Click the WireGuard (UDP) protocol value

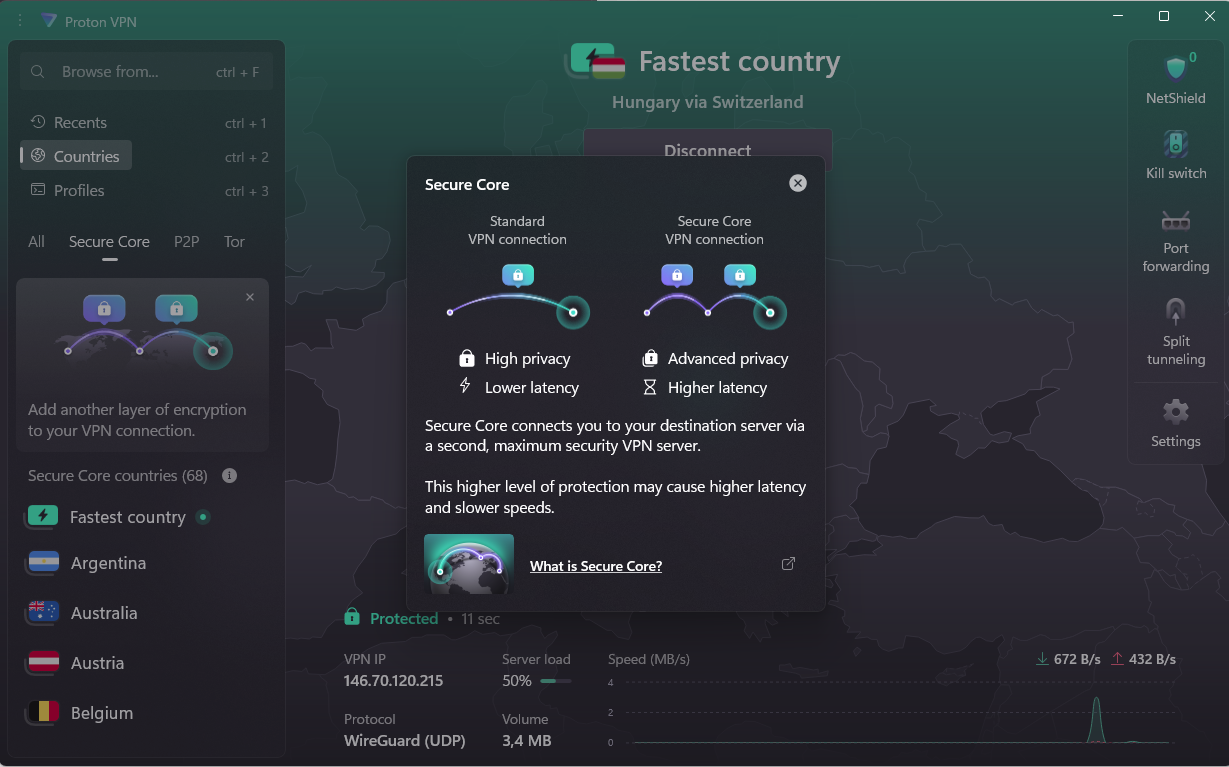coord(405,741)
